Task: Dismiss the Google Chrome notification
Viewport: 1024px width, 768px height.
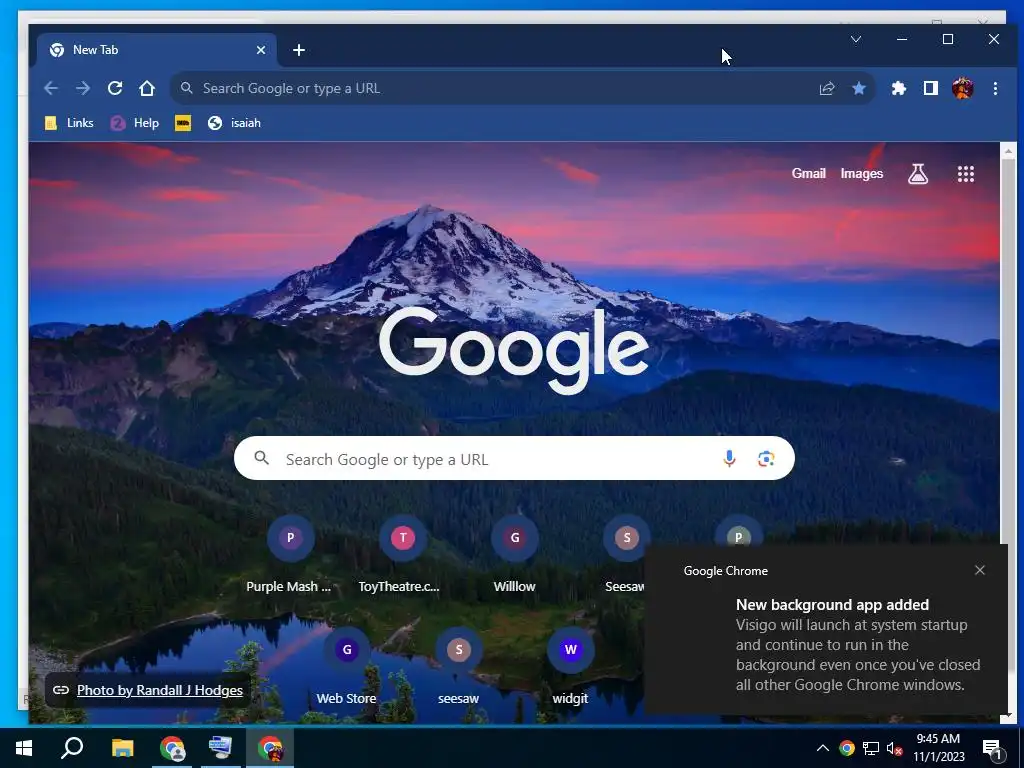Action: point(980,570)
